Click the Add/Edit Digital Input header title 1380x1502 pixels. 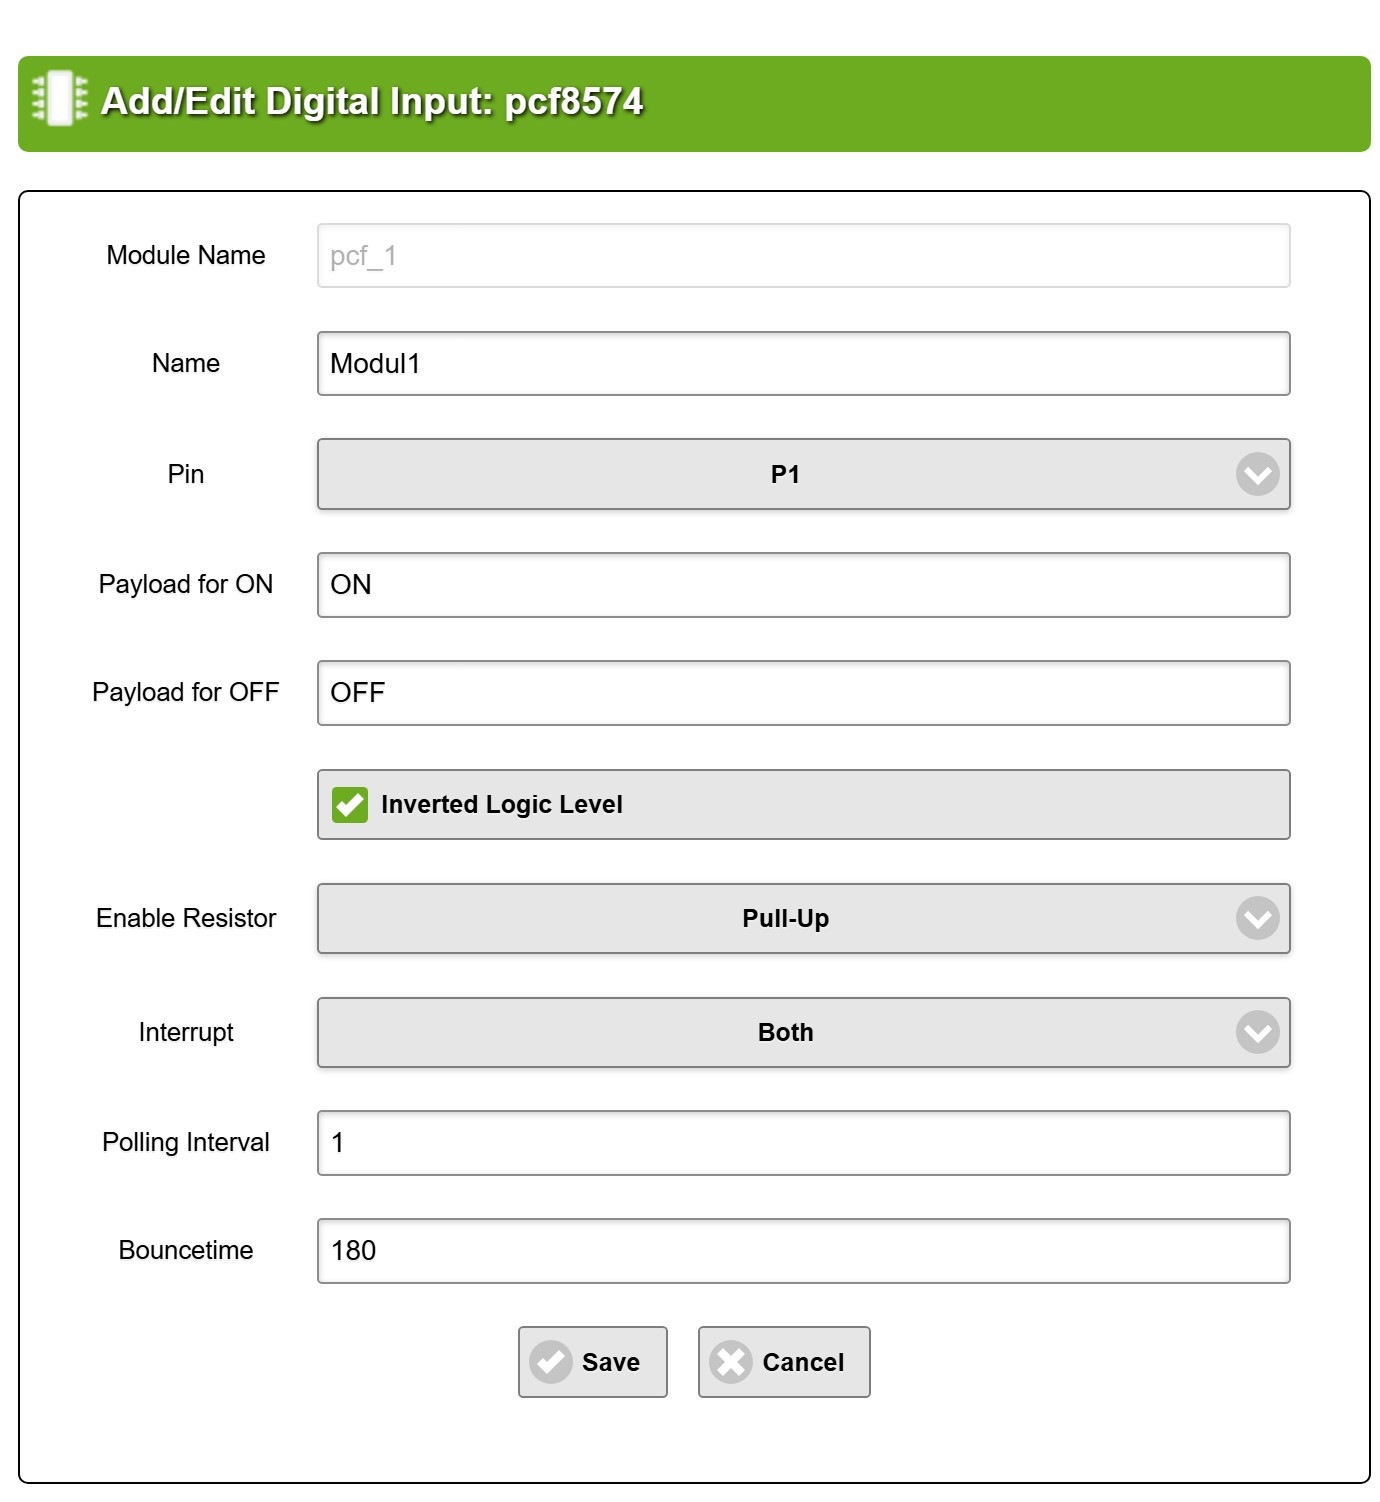[x=372, y=102]
